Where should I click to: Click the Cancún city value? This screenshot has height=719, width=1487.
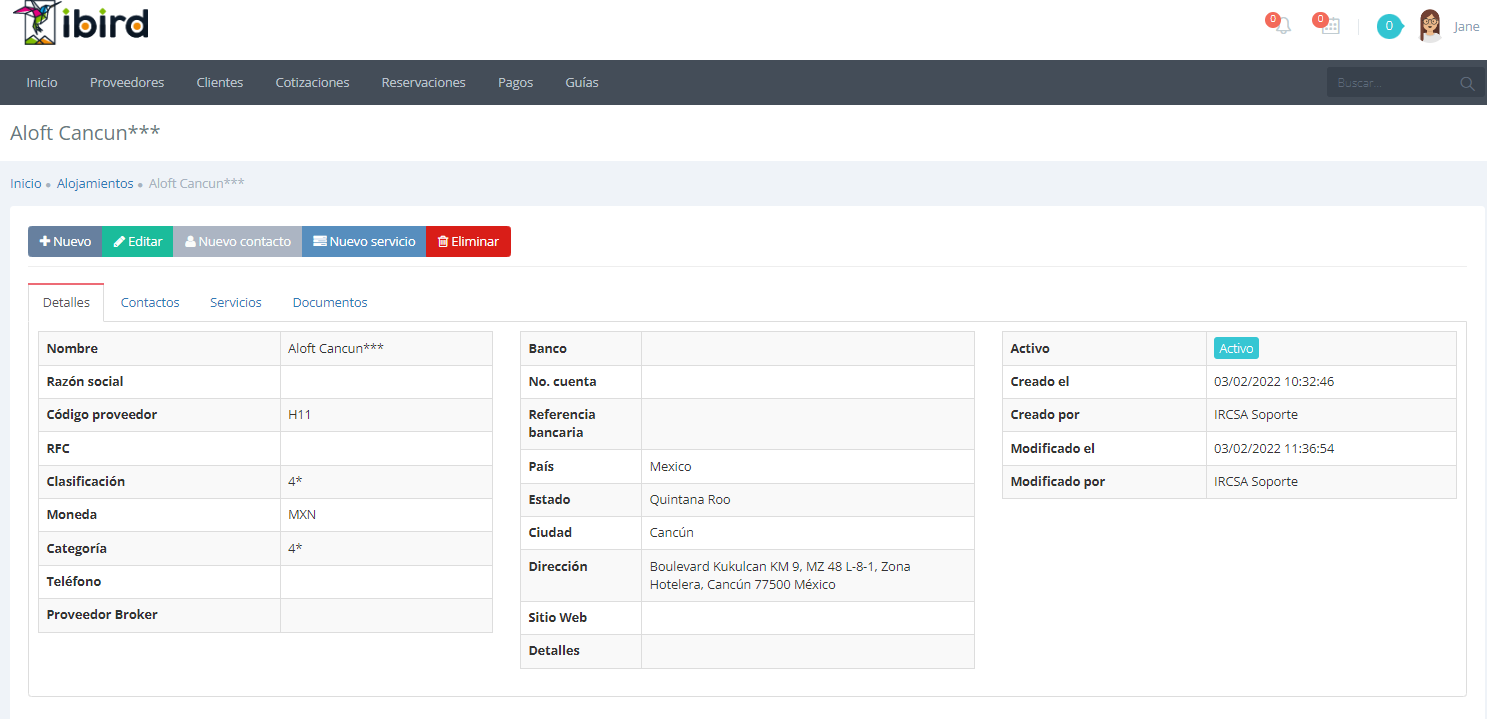(672, 533)
